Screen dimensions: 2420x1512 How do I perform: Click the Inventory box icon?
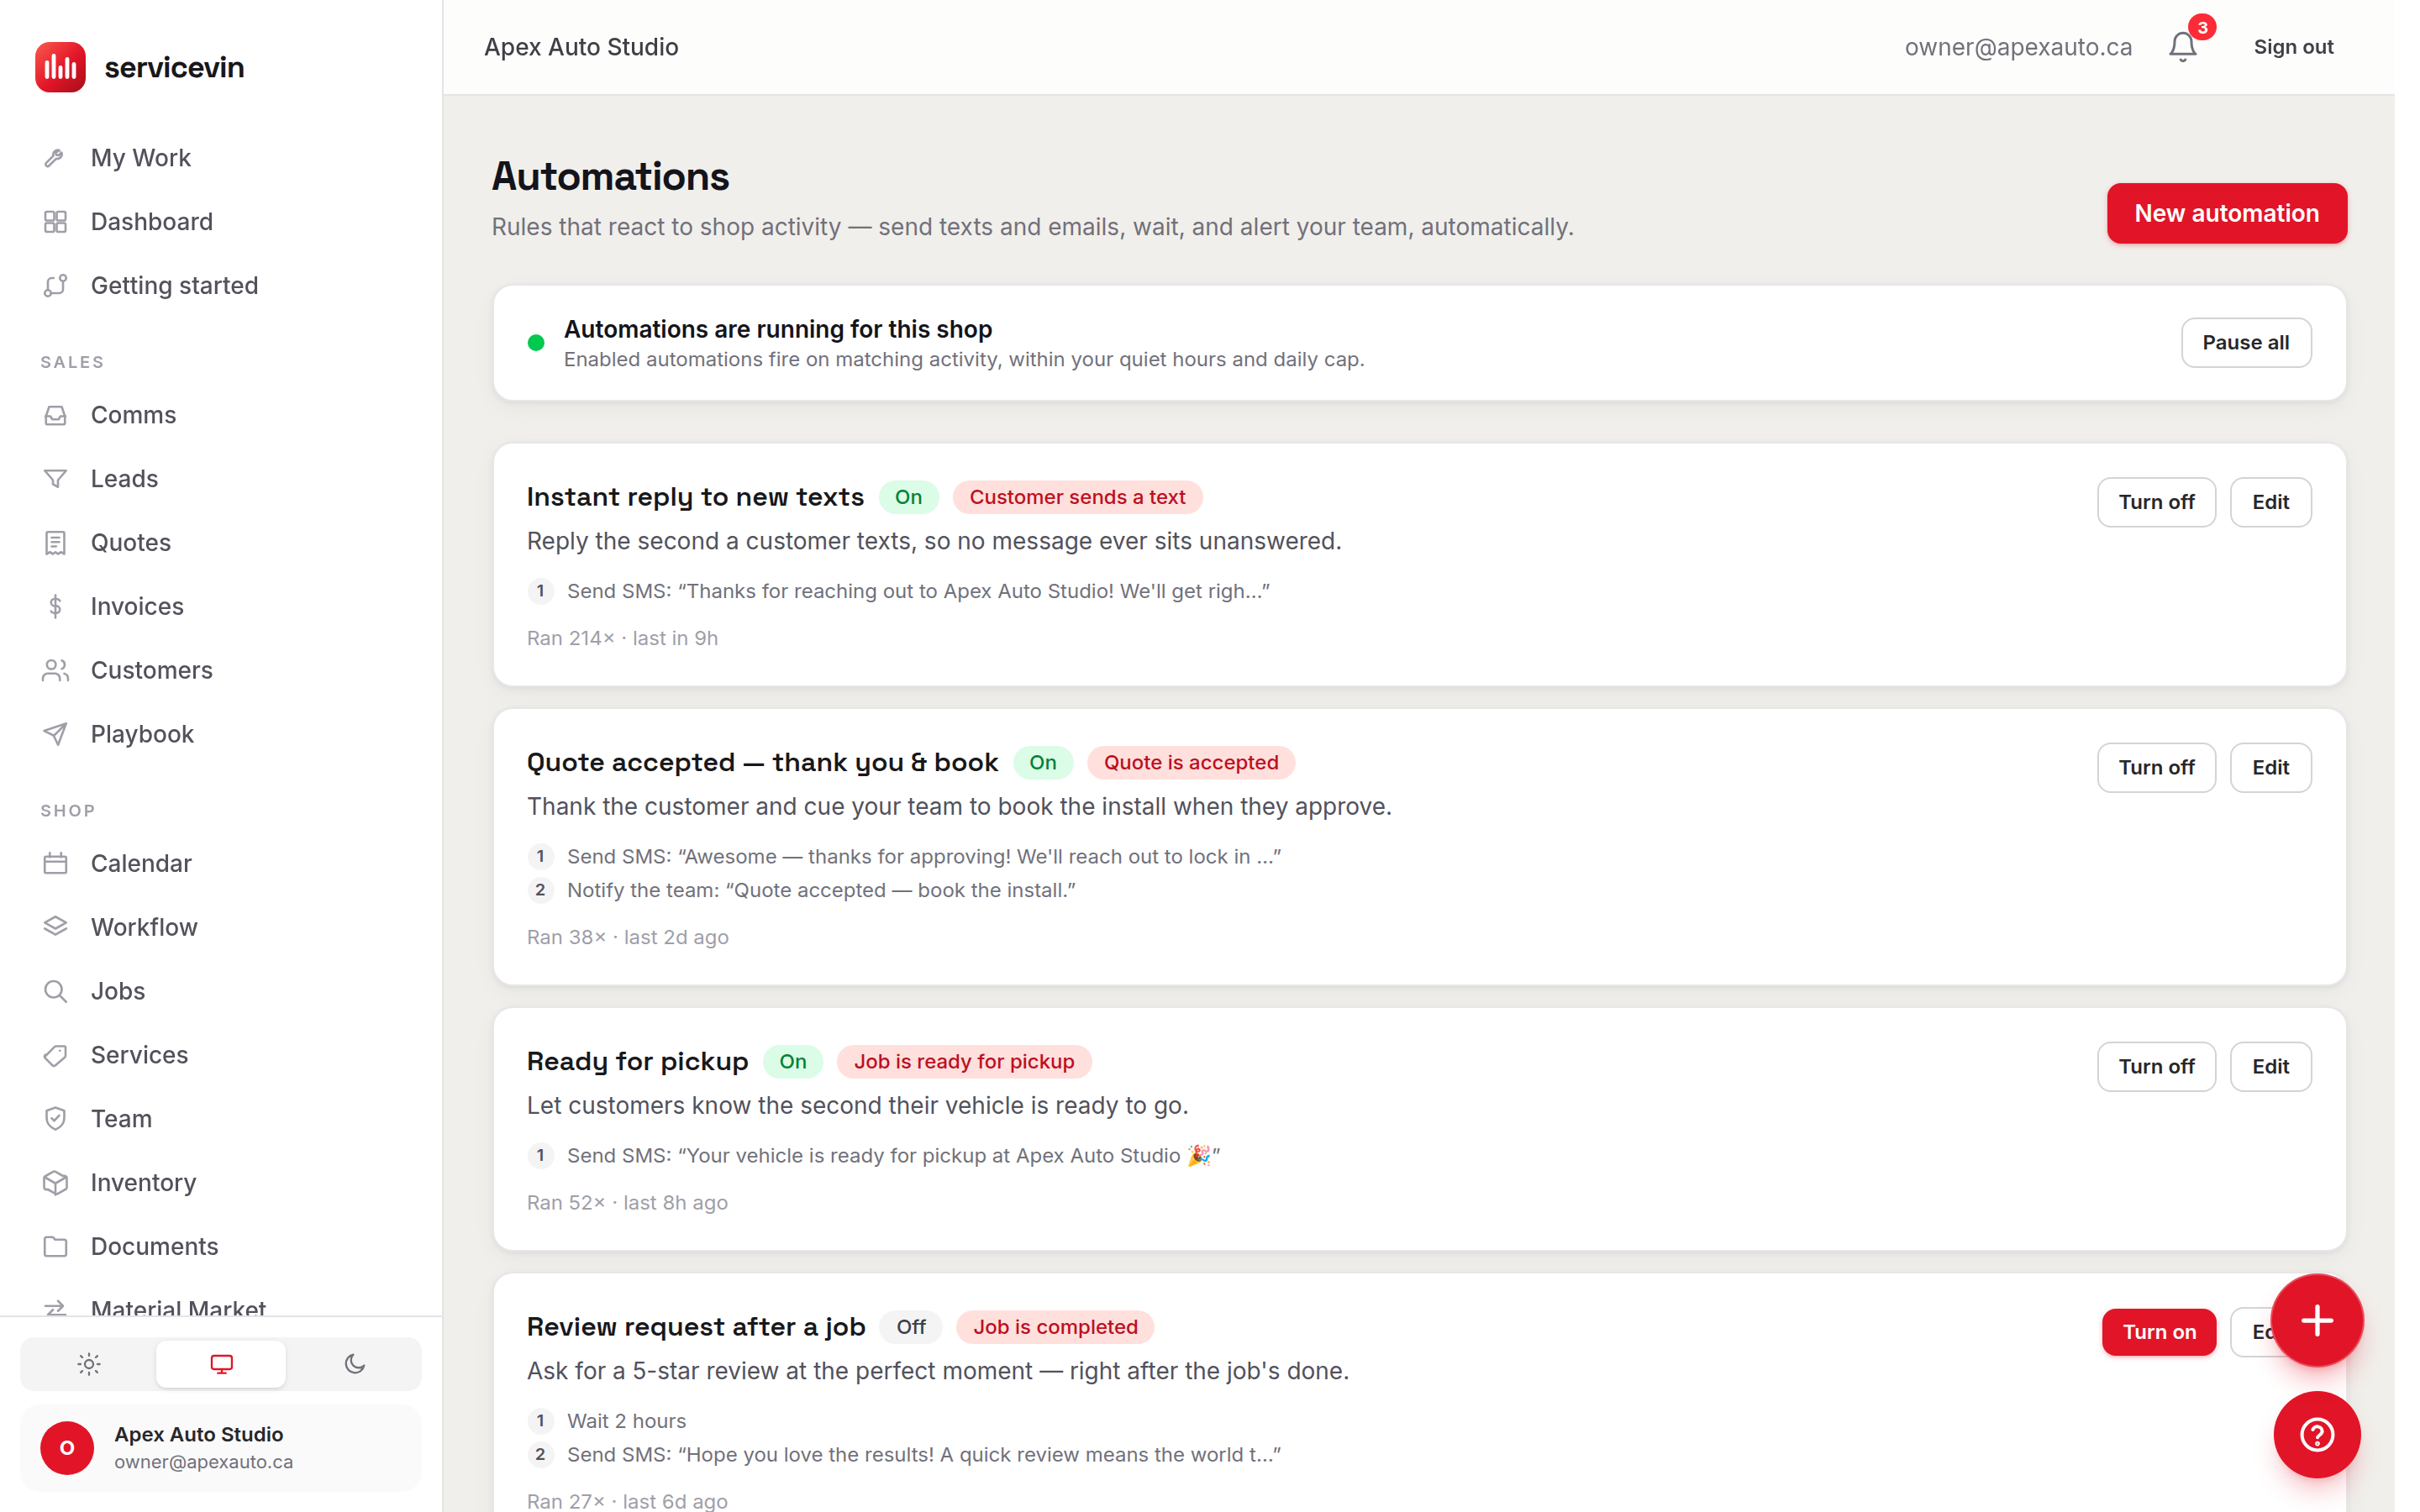(55, 1184)
